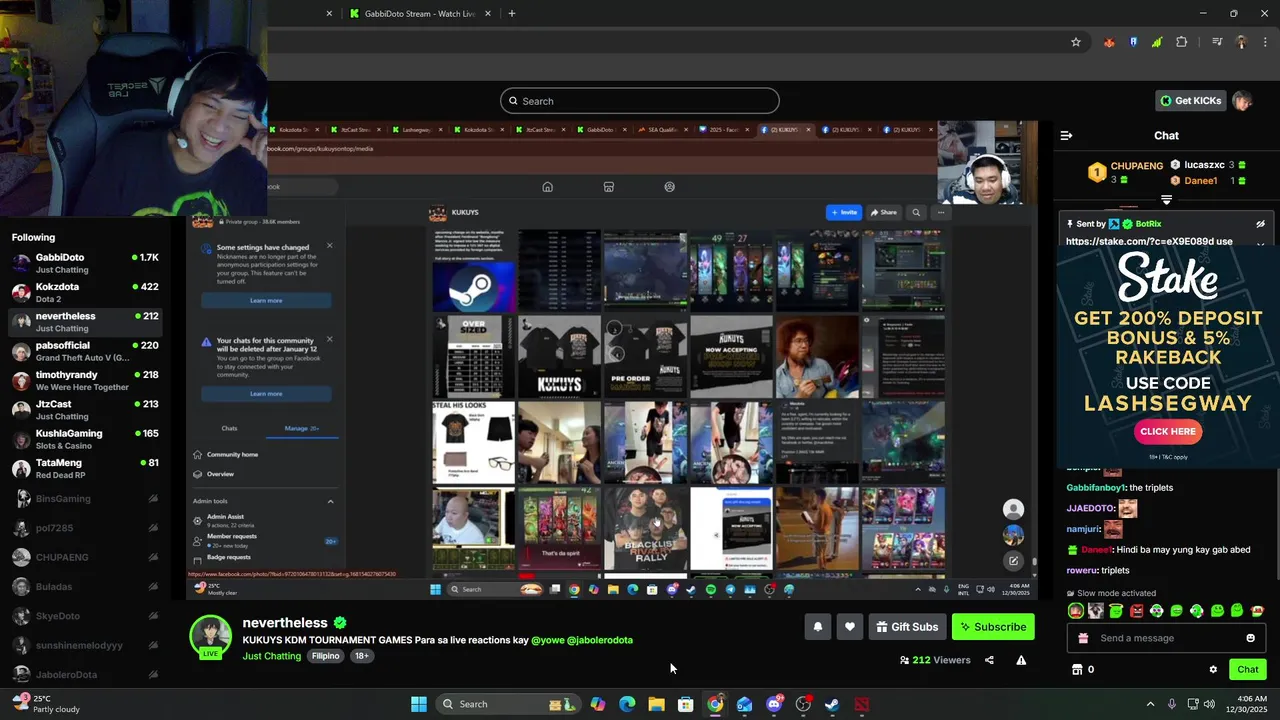Screen dimensions: 1280x720
Task: Click the green Chat send button
Action: pos(1247,669)
